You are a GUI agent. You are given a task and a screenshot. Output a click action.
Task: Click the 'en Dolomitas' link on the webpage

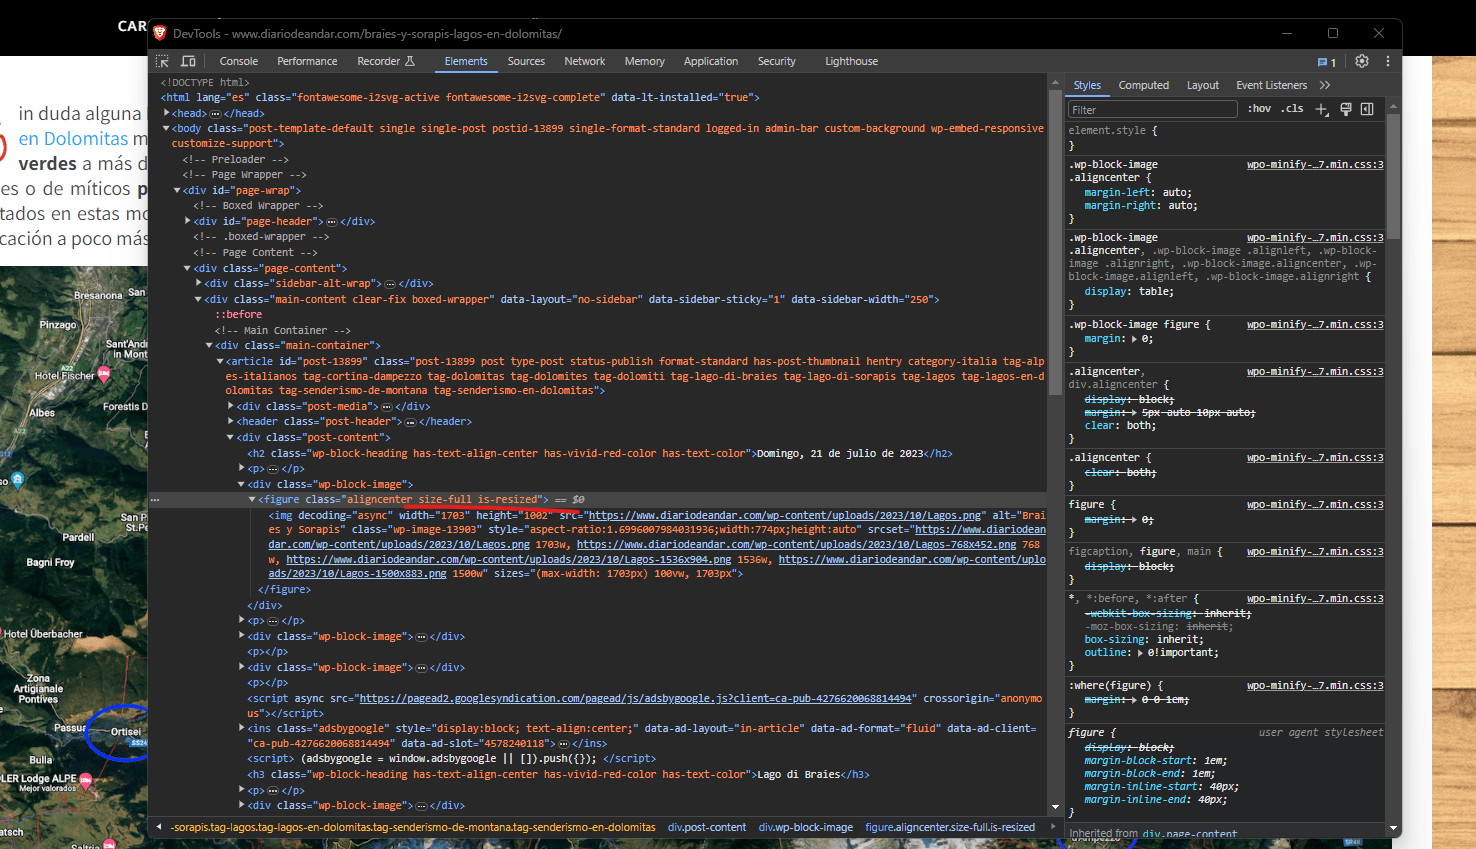point(73,138)
